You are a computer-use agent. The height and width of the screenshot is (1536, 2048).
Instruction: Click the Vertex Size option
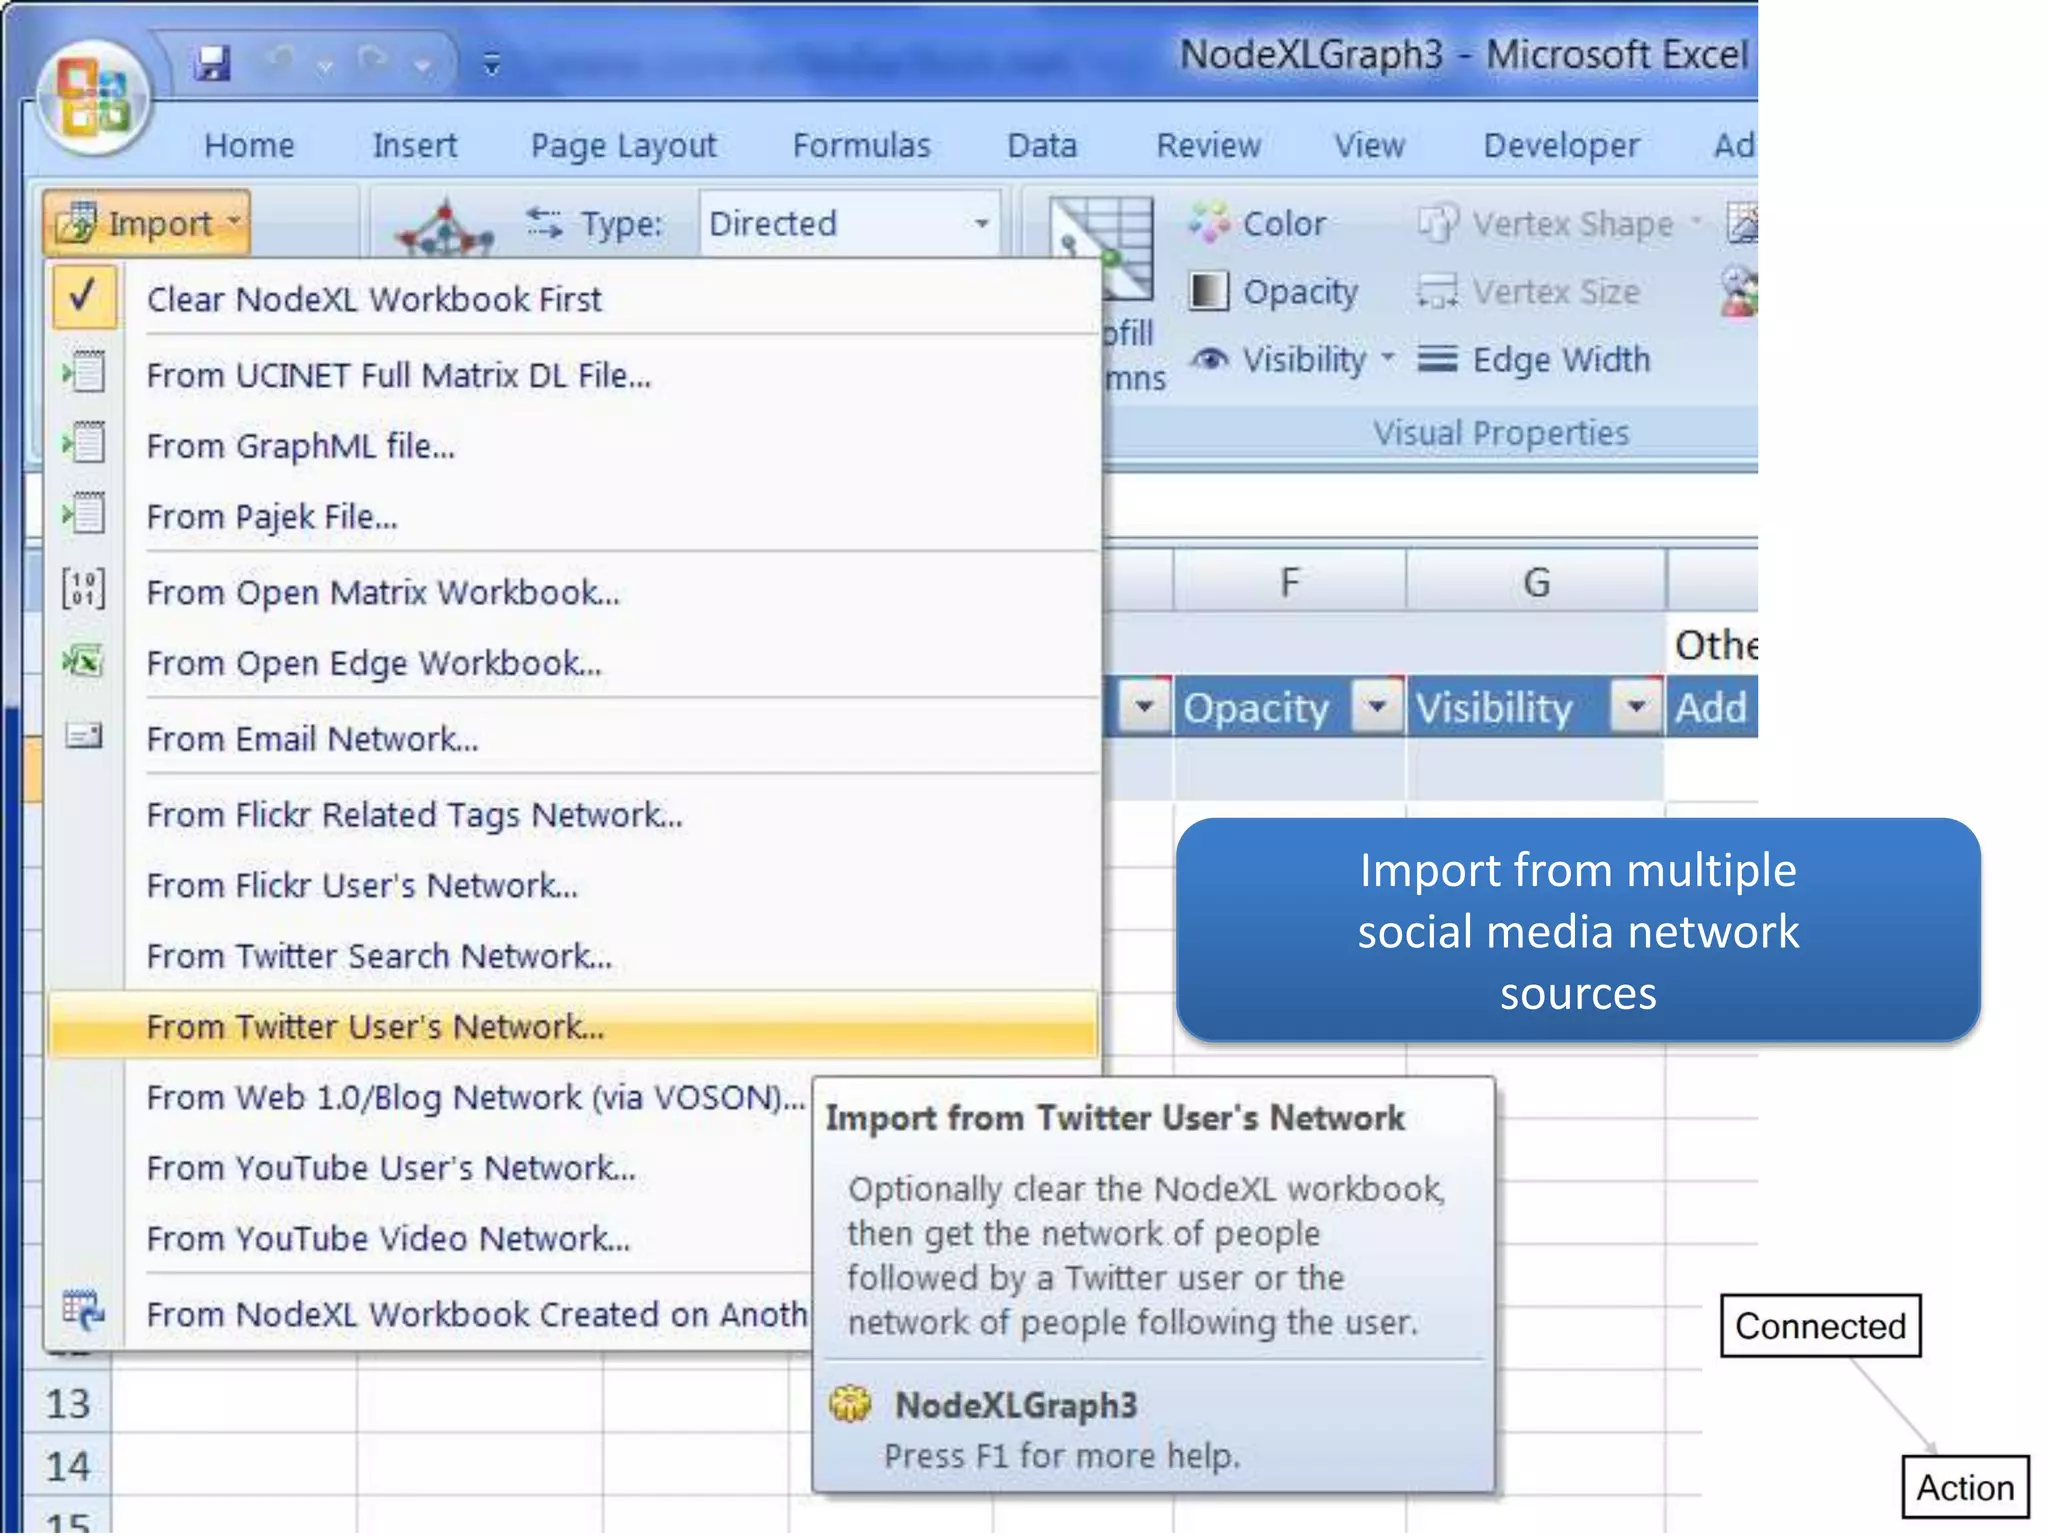1528,292
